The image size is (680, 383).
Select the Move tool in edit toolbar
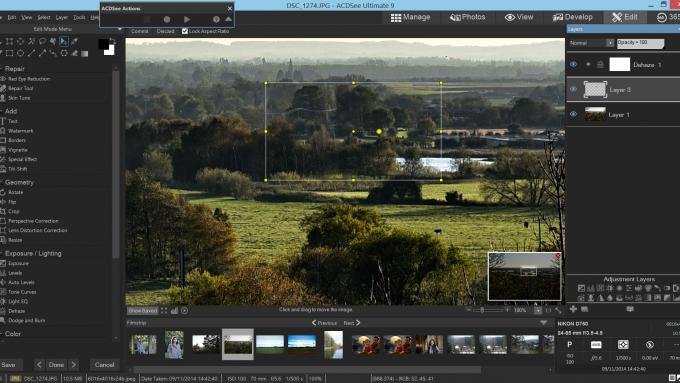[x=63, y=41]
